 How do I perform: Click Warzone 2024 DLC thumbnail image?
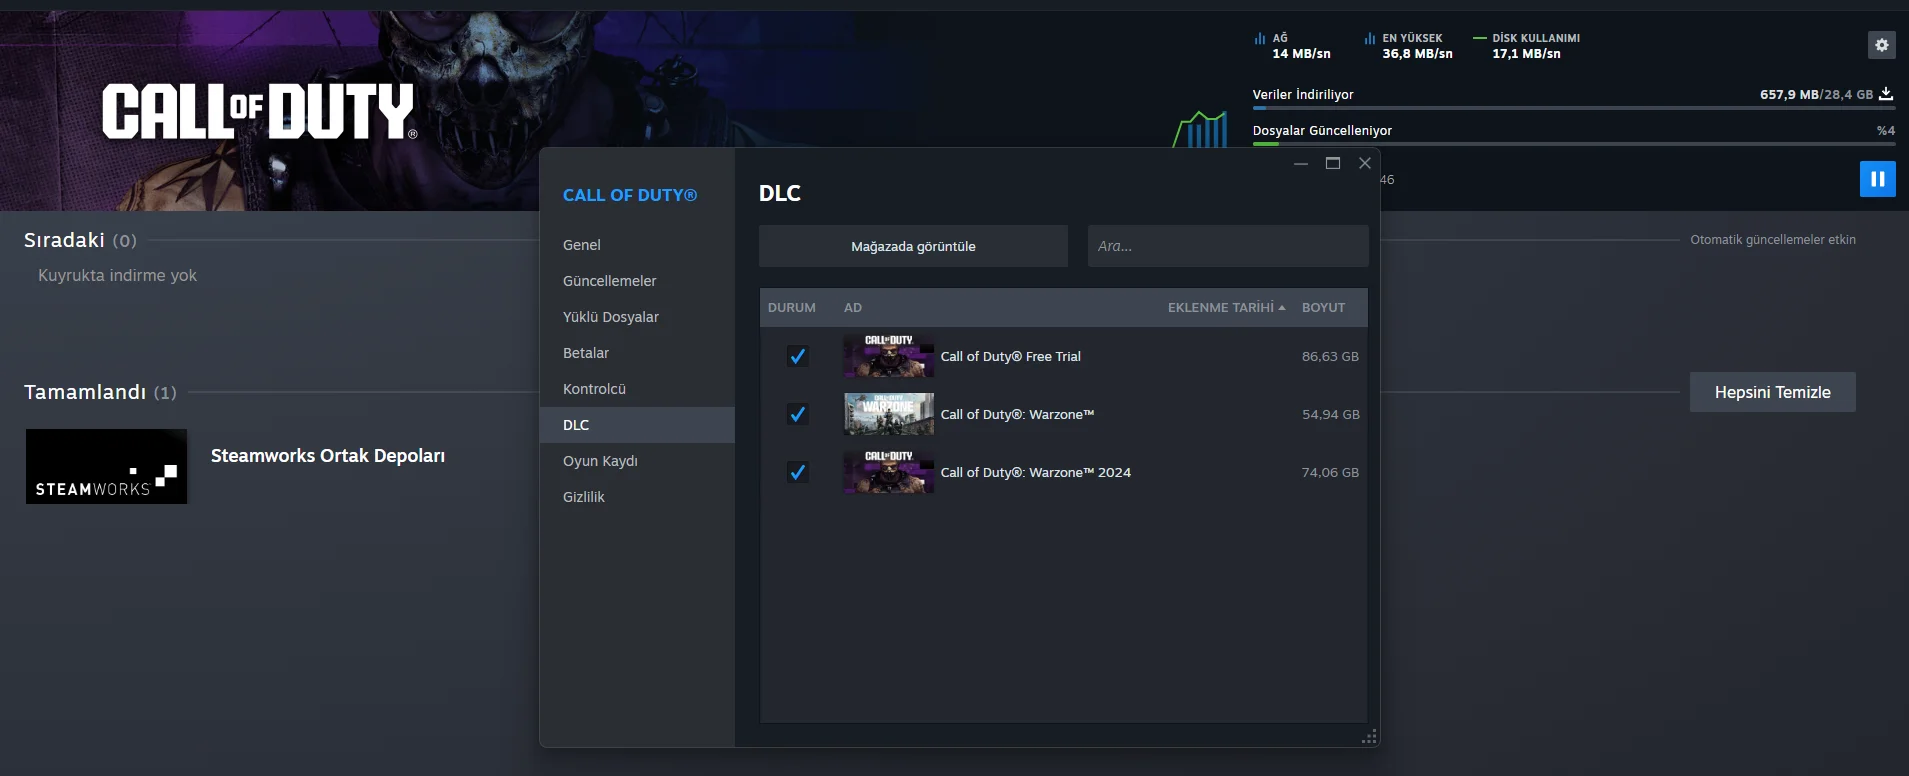(x=888, y=472)
